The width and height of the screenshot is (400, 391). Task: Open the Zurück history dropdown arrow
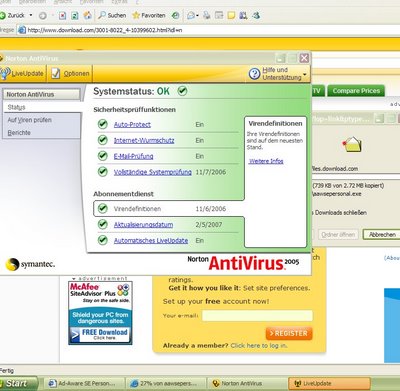[31, 15]
